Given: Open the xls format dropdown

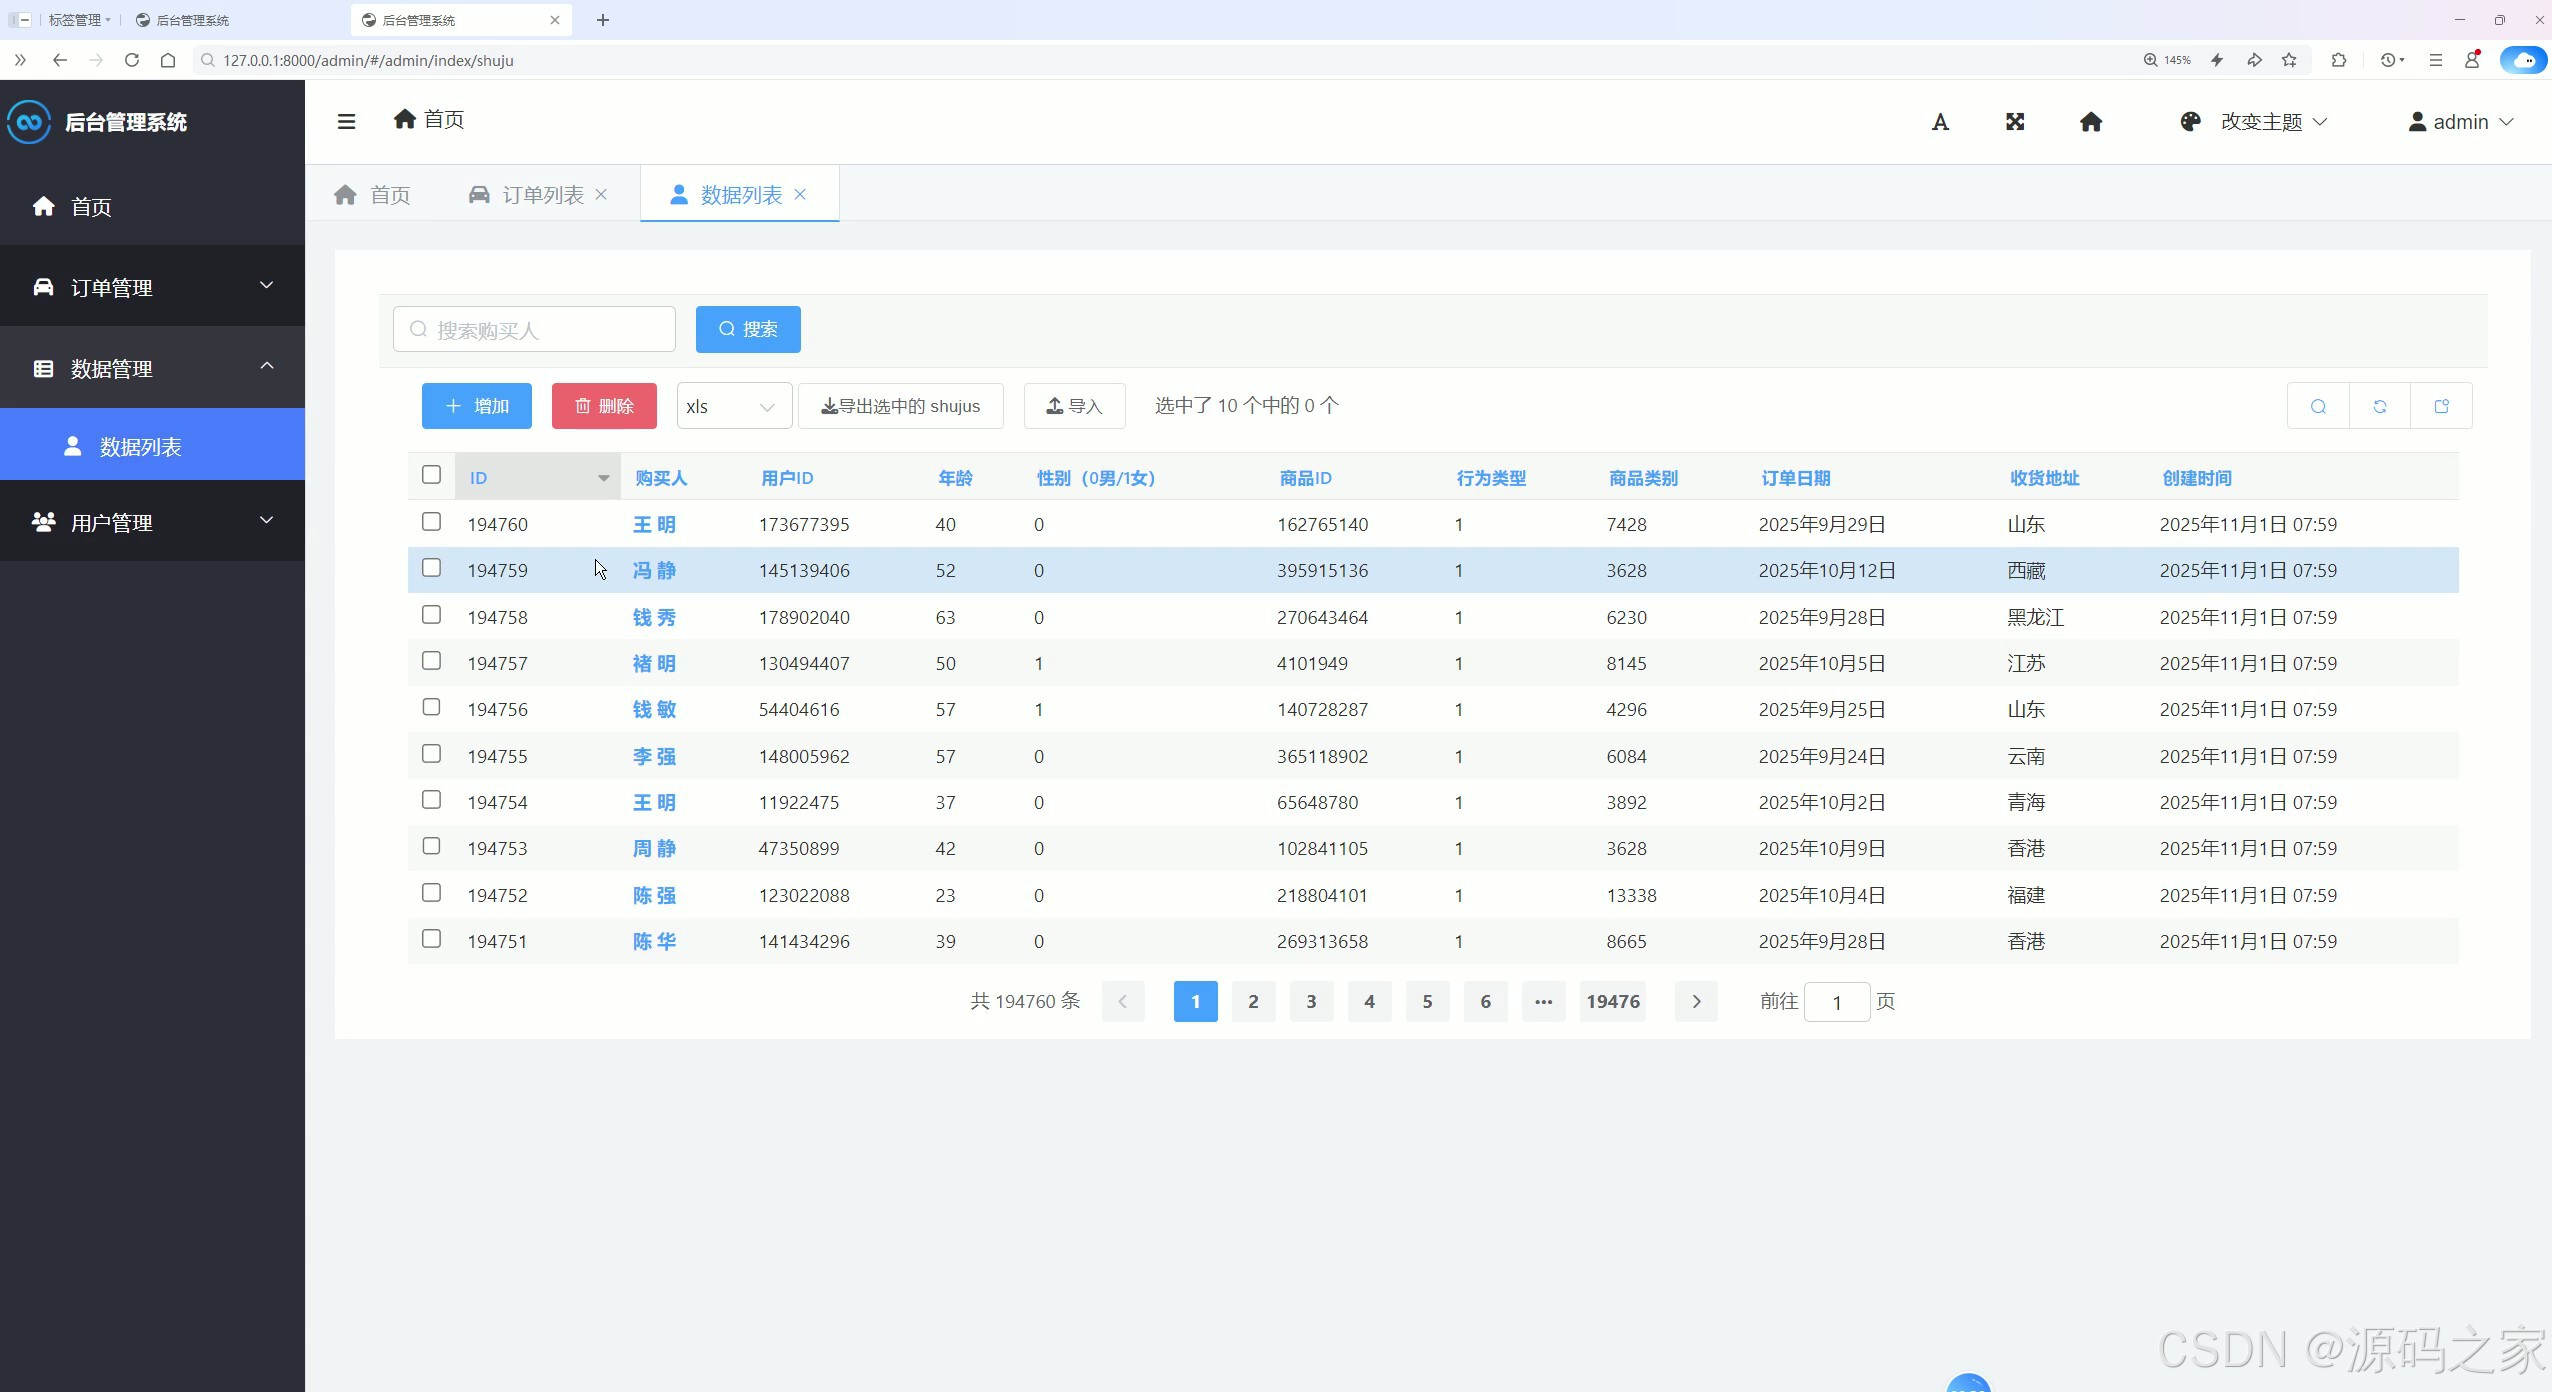Looking at the screenshot, I should point(733,406).
